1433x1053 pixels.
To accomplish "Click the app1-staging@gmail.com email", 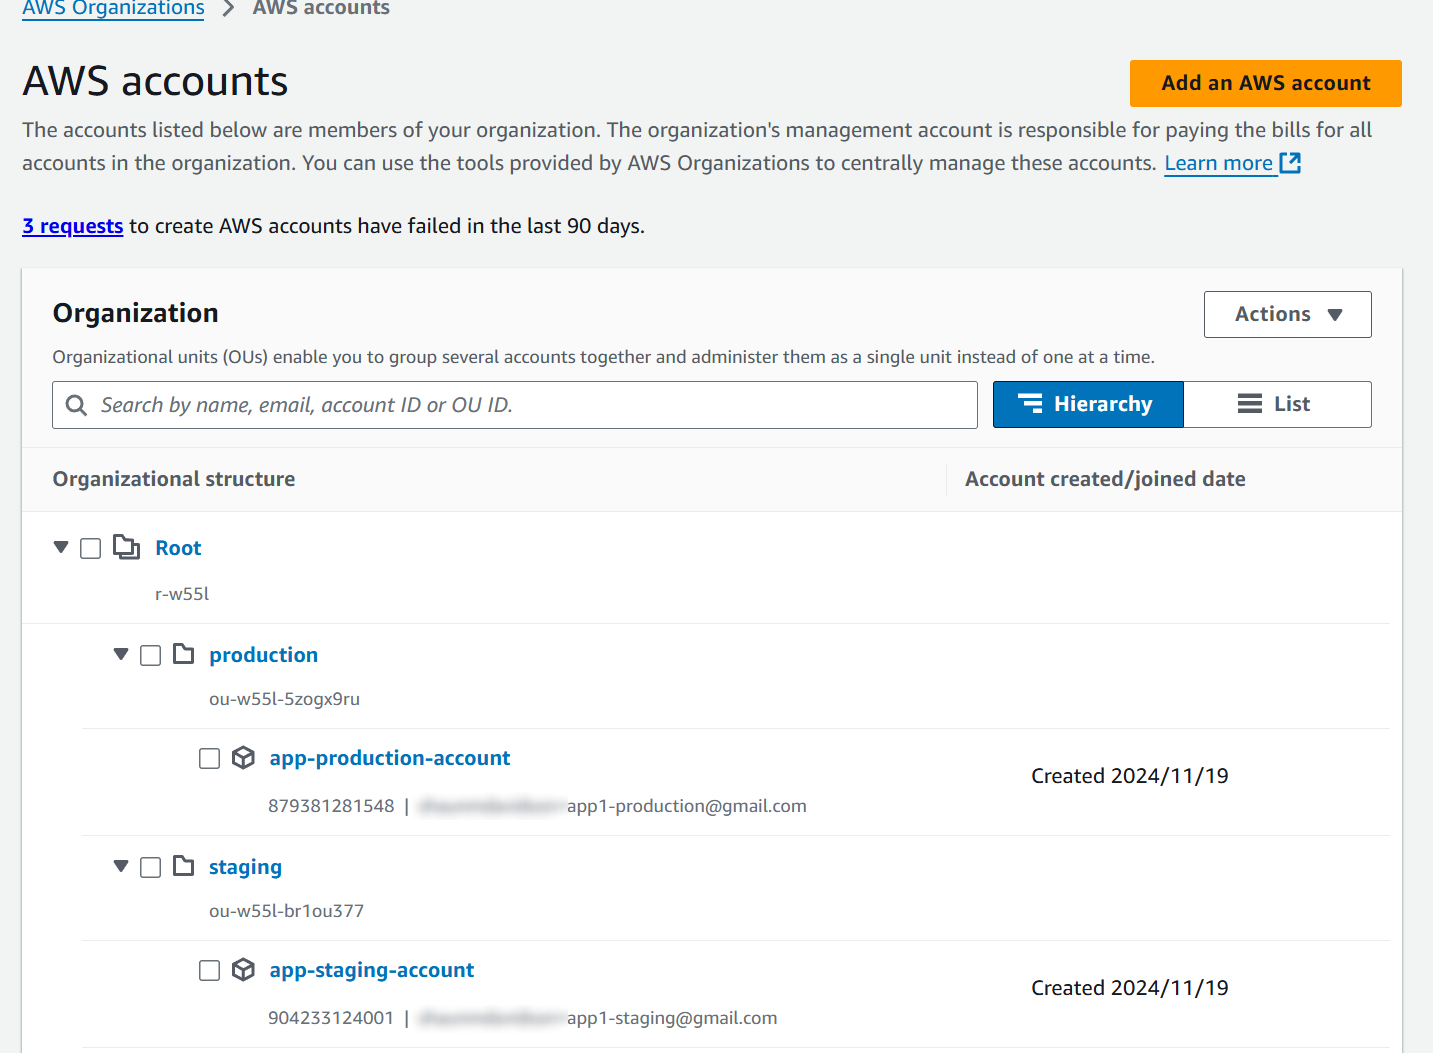I will [672, 1018].
